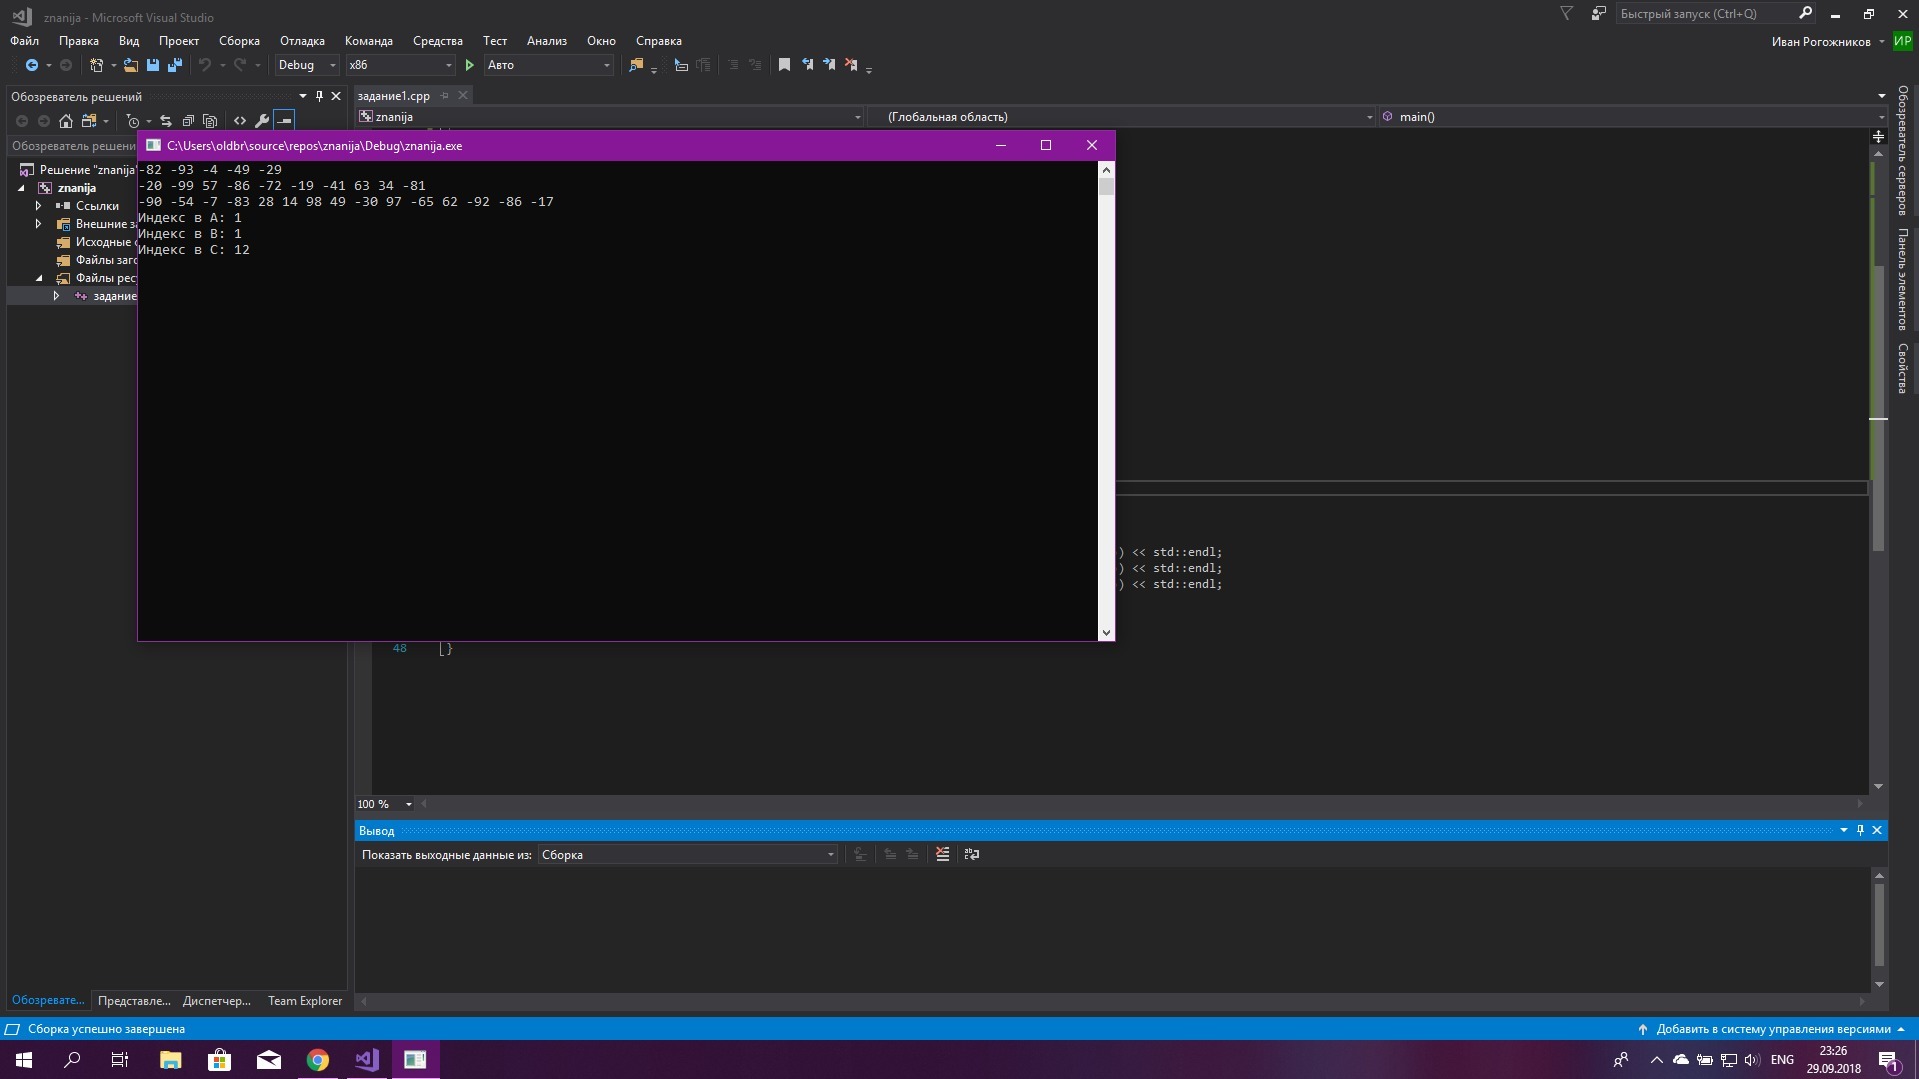
Task: Open the x86 platform dropdown
Action: coord(400,65)
